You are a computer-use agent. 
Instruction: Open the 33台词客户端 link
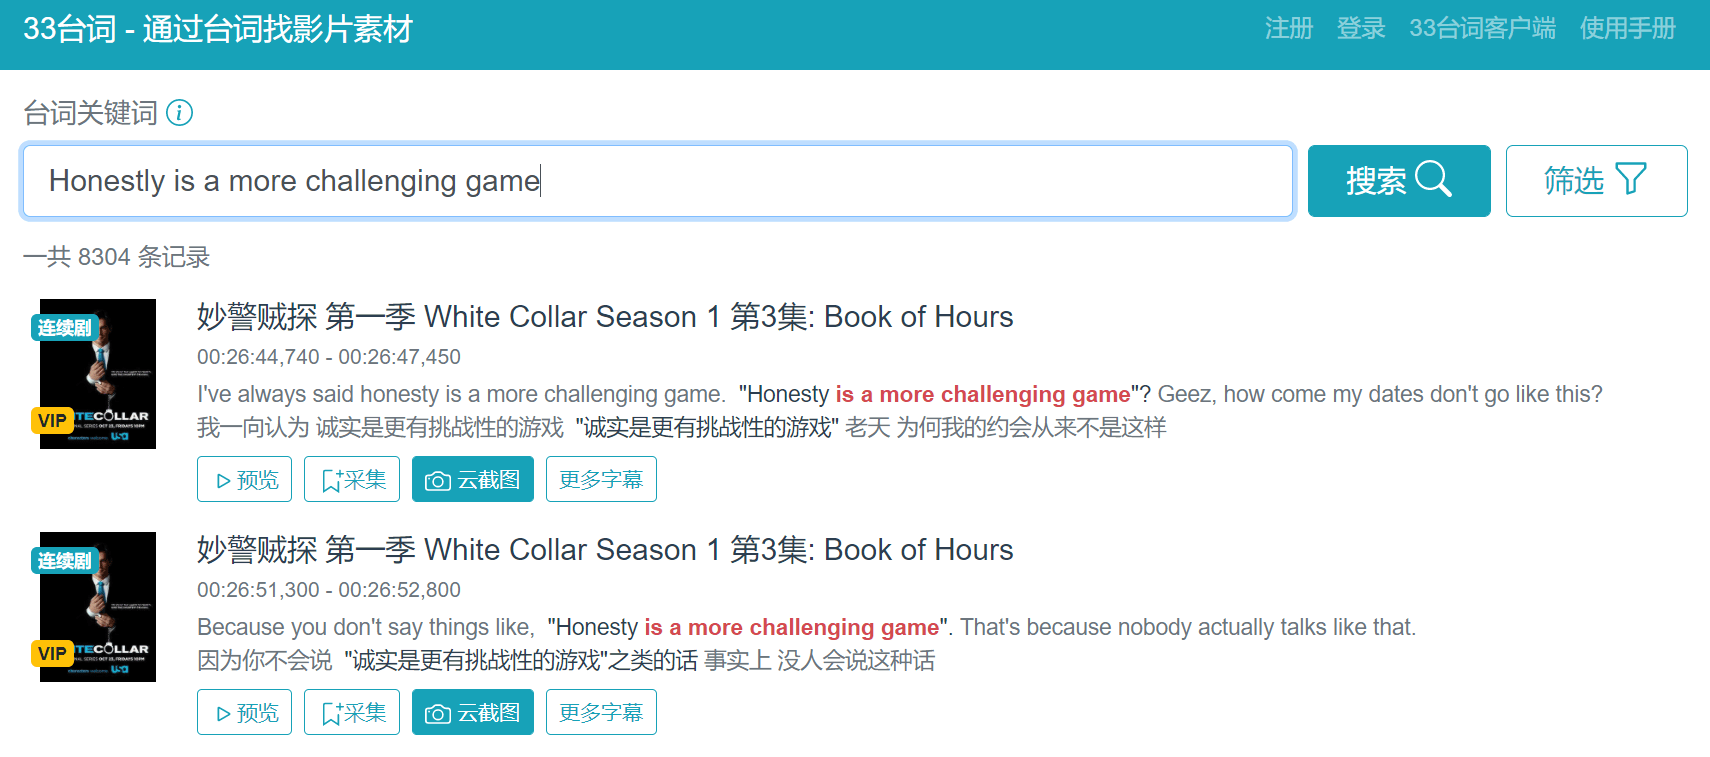pyautogui.click(x=1482, y=28)
